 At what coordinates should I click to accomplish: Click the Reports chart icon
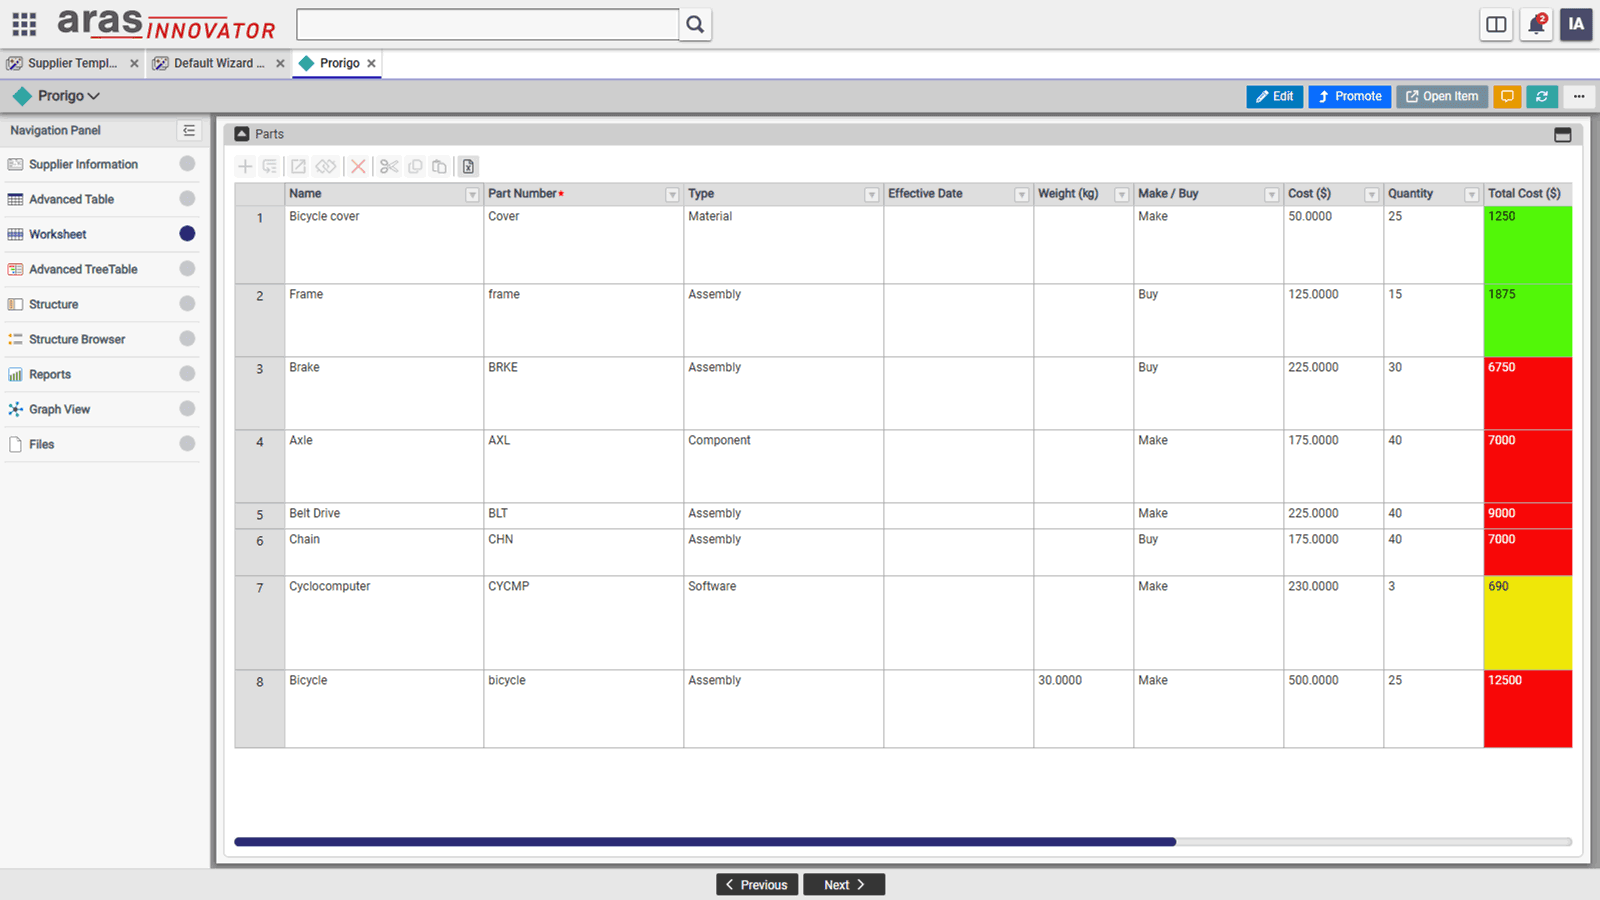pyautogui.click(x=15, y=374)
